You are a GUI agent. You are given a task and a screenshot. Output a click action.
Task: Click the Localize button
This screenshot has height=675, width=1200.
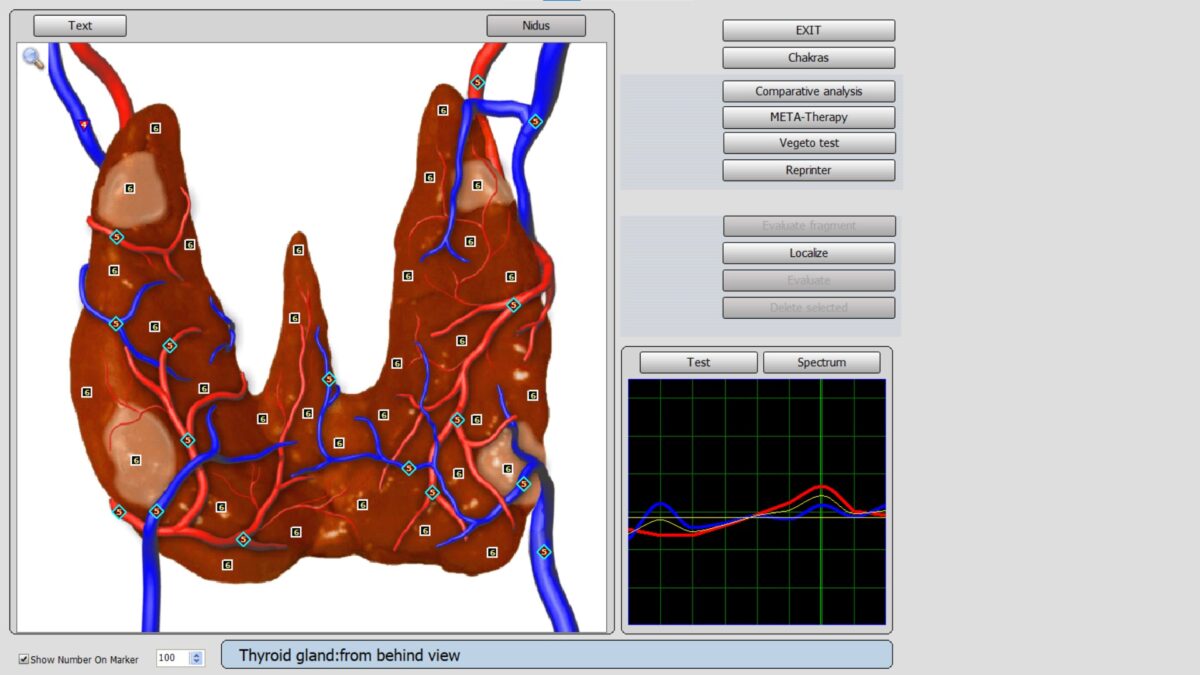click(808, 253)
